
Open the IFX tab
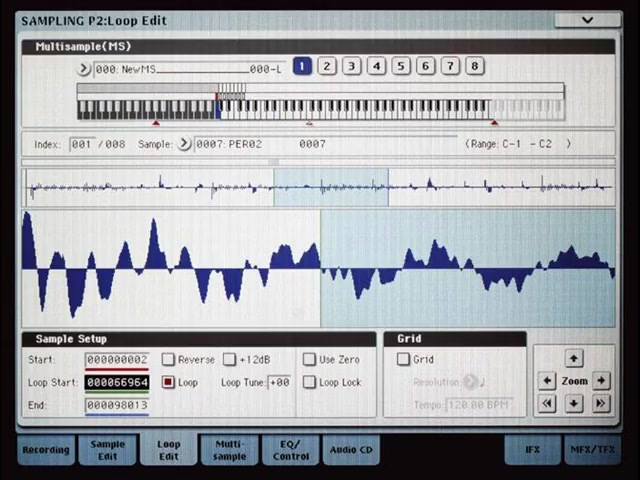click(x=533, y=450)
